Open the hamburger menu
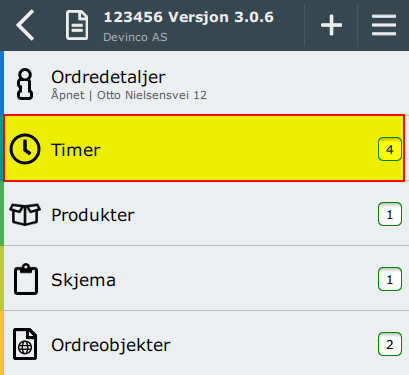409x375 pixels. [x=384, y=25]
